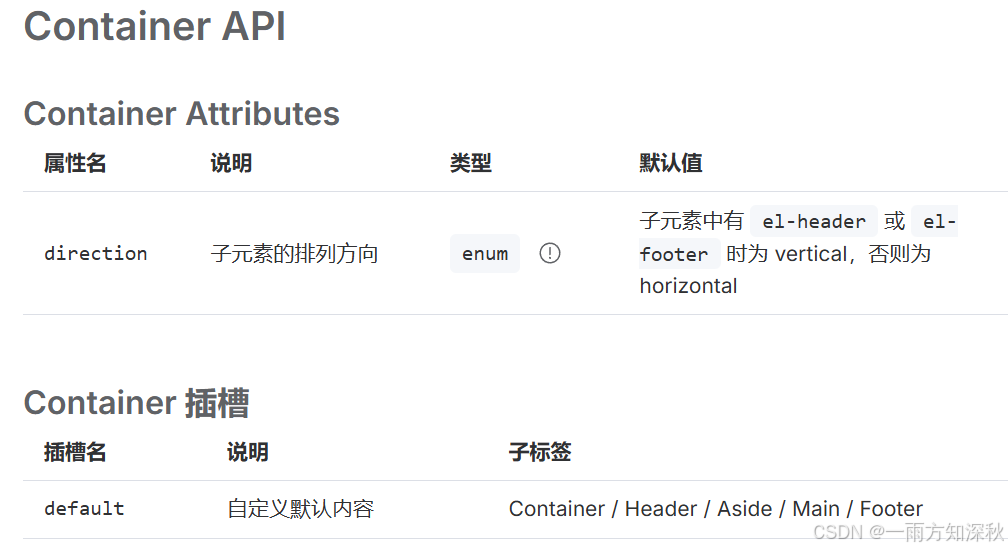Click the Container 插槽 heading
This screenshot has height=550, width=1008.
(136, 403)
